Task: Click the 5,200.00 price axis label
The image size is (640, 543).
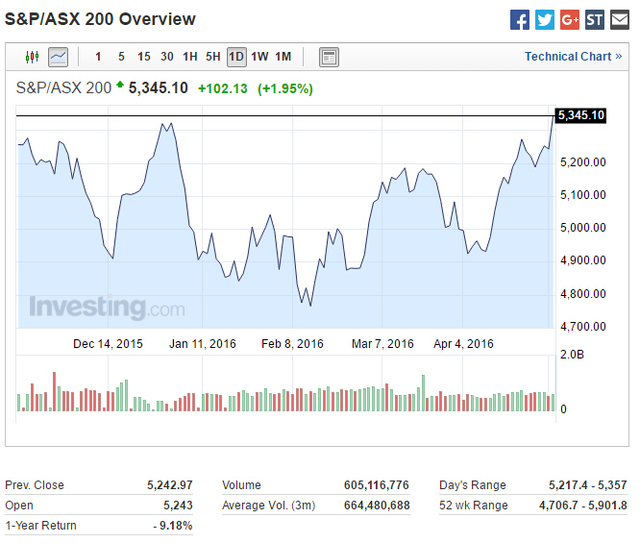Action: click(x=583, y=162)
